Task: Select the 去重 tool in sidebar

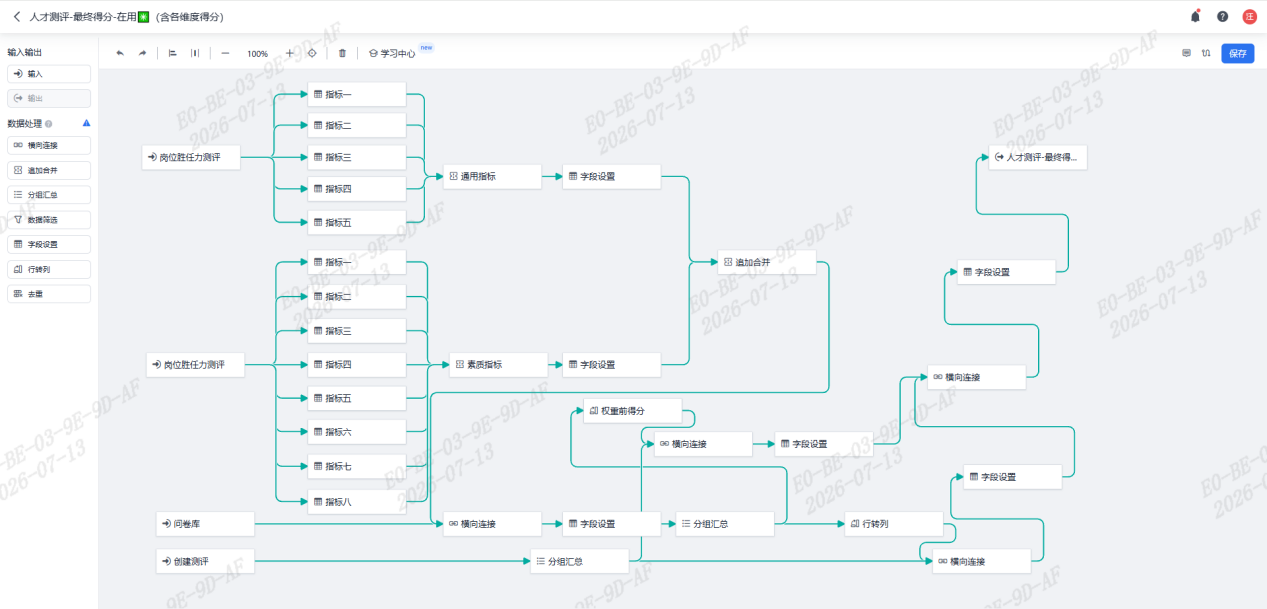Action: (49, 294)
